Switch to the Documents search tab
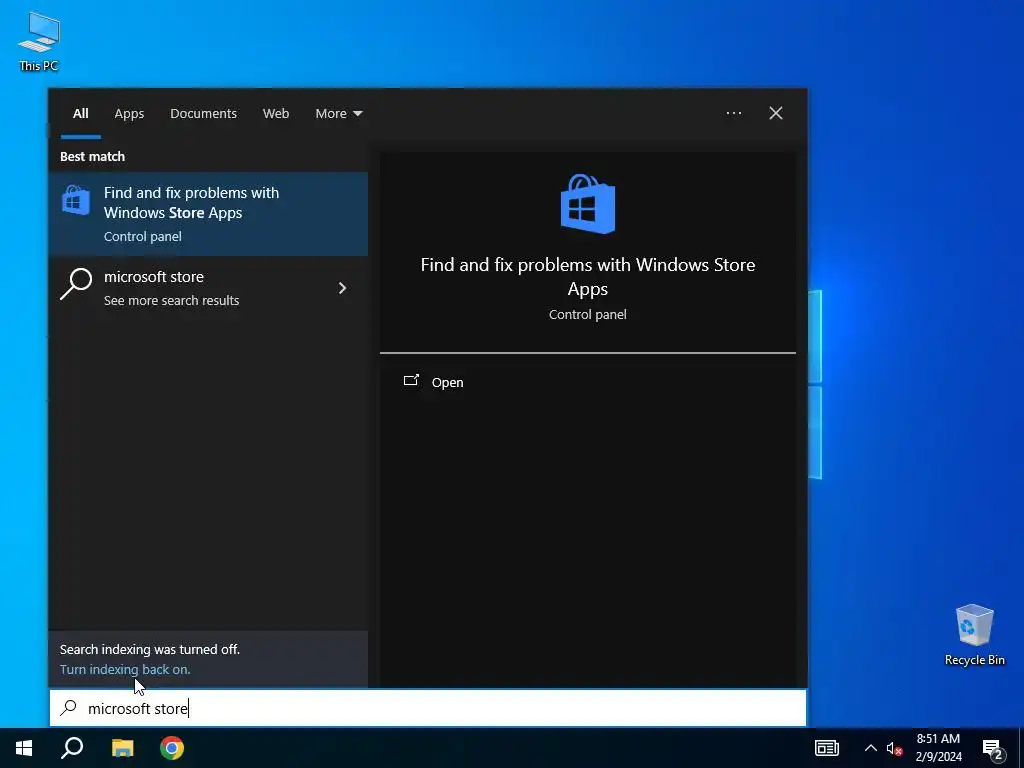This screenshot has height=768, width=1024. (203, 114)
